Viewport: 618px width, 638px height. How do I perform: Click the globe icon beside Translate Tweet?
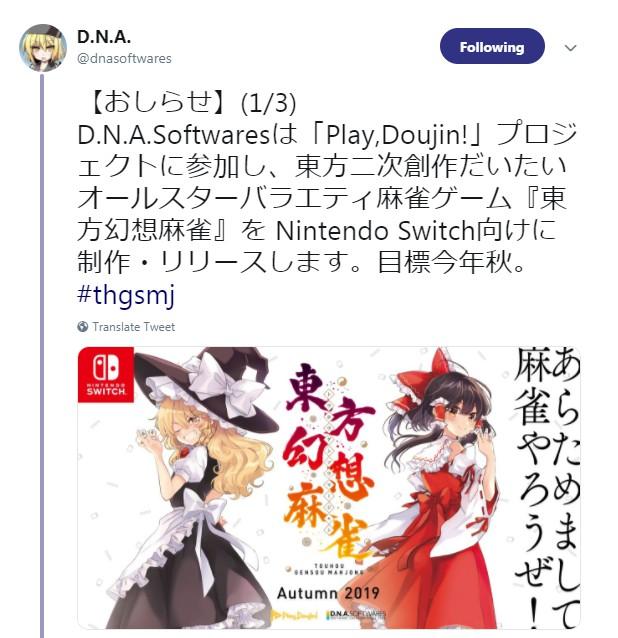click(83, 326)
